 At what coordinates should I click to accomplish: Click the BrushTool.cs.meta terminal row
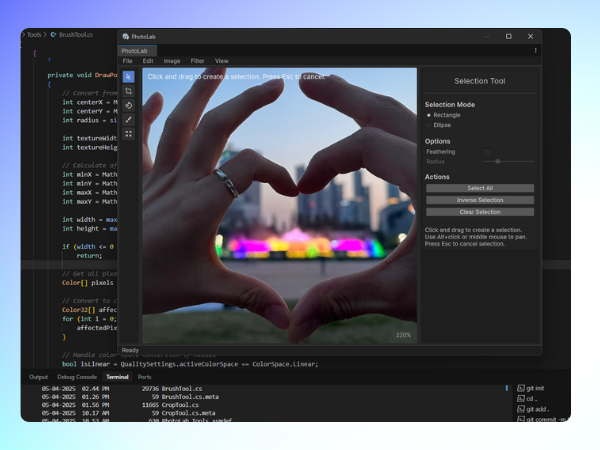[130, 397]
